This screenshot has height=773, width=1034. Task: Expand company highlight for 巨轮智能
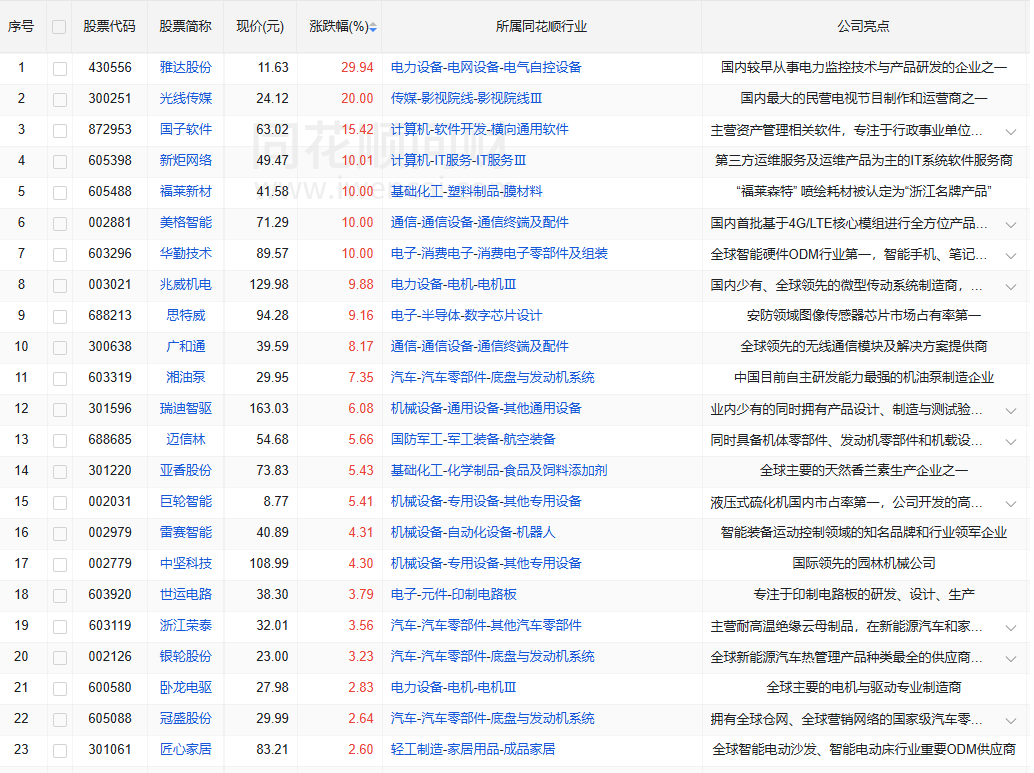click(1010, 503)
